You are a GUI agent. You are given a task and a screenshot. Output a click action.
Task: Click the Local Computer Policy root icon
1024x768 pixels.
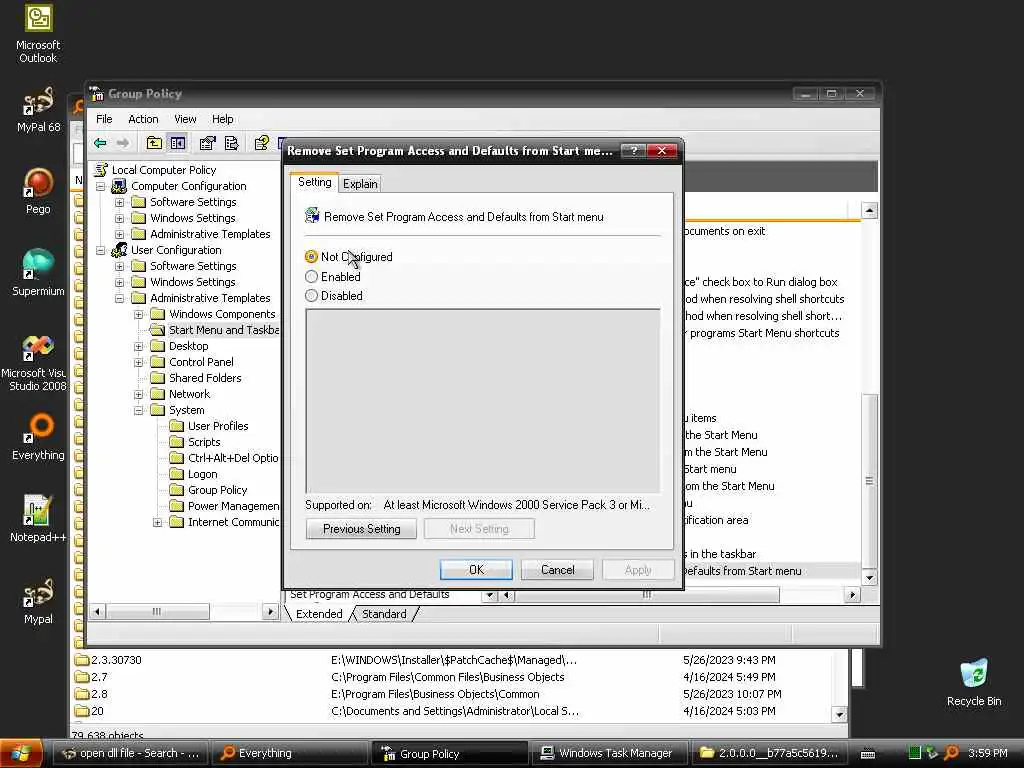[x=101, y=170]
